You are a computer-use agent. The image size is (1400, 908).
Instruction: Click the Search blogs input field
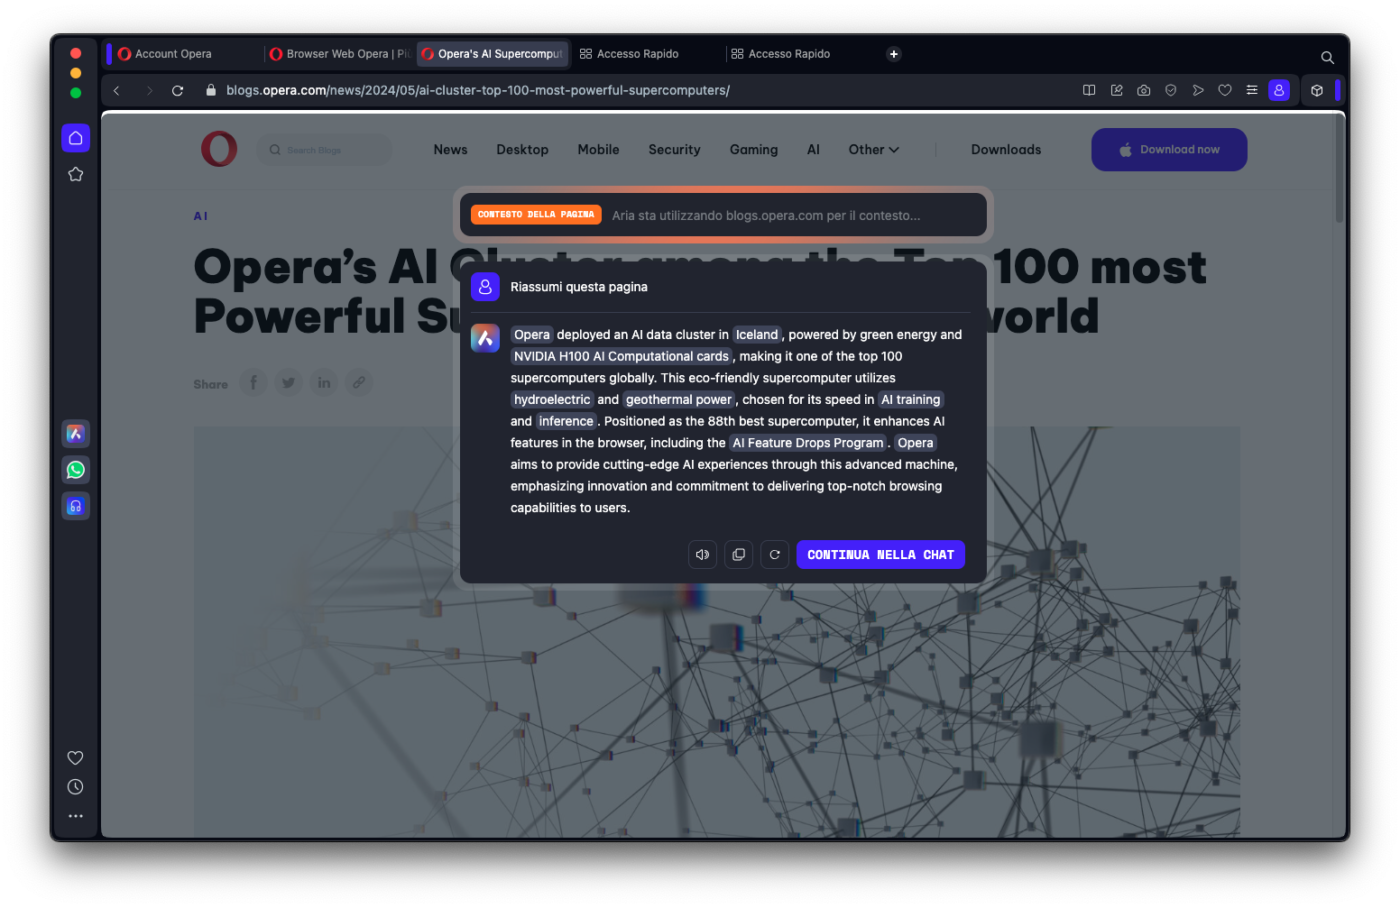pos(324,150)
